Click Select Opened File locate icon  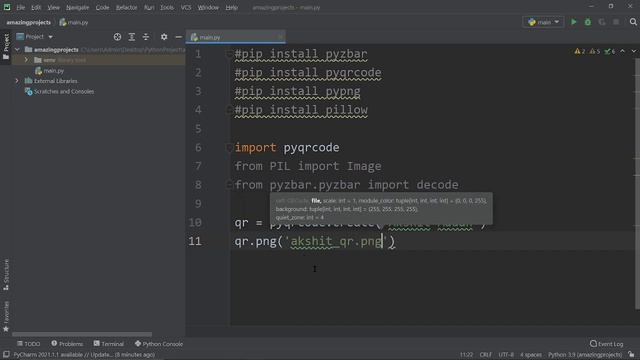(x=117, y=37)
